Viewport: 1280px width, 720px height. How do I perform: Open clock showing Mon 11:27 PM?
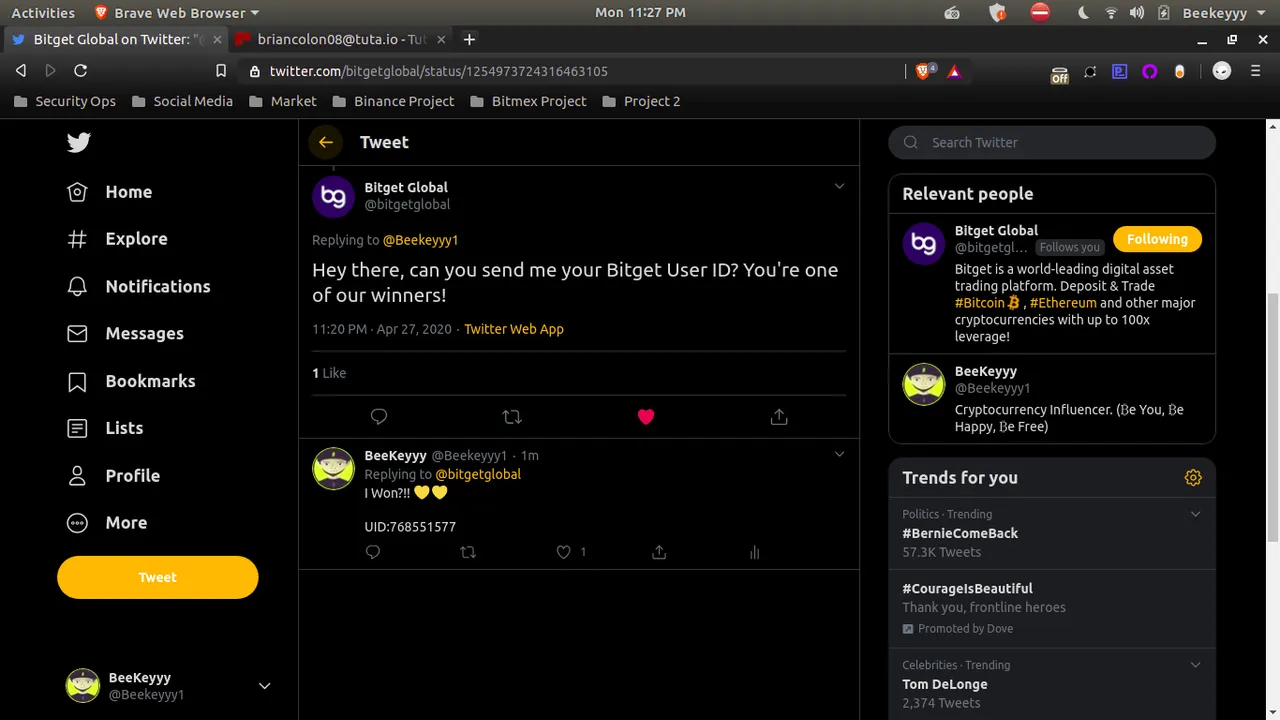[640, 13]
